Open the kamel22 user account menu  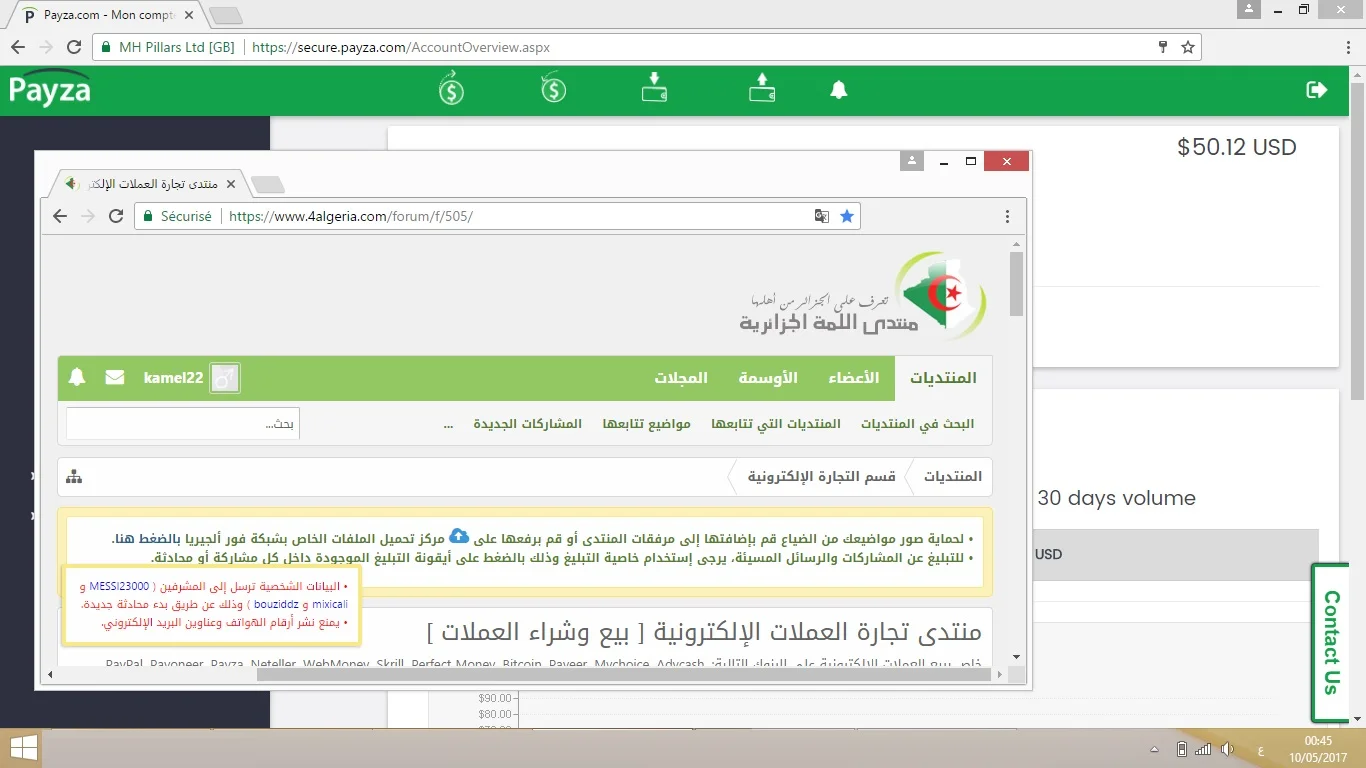click(x=173, y=378)
